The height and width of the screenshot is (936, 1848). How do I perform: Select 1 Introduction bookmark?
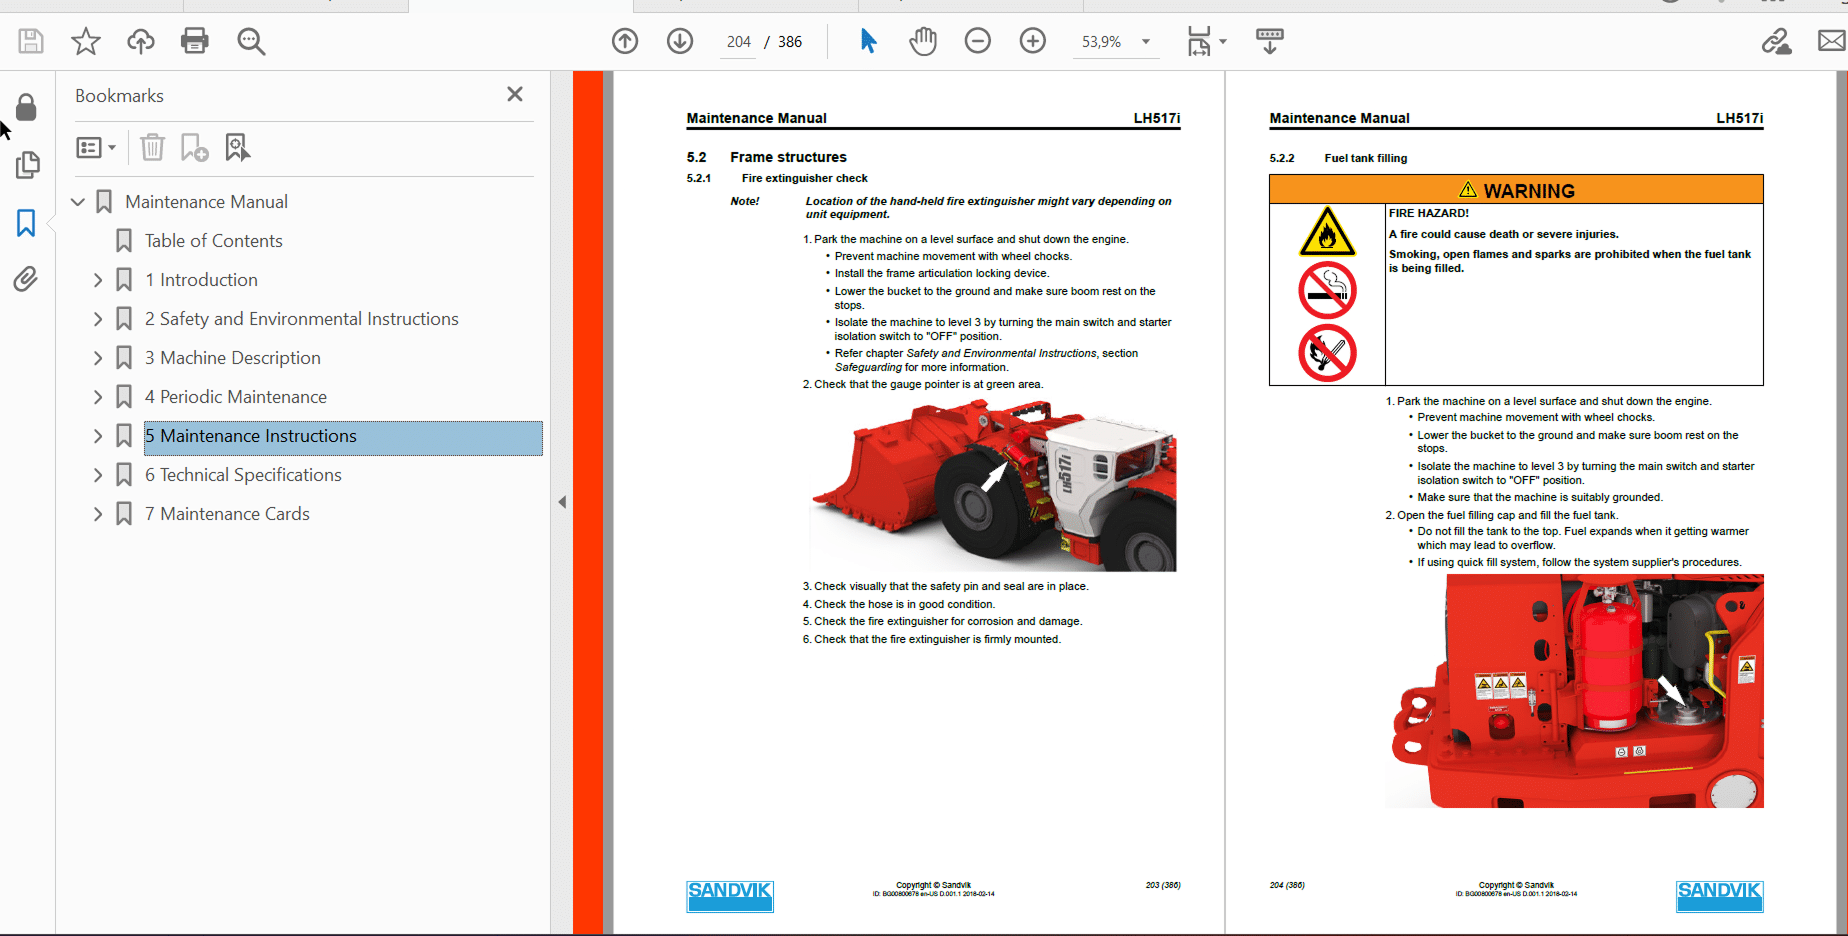tap(201, 280)
